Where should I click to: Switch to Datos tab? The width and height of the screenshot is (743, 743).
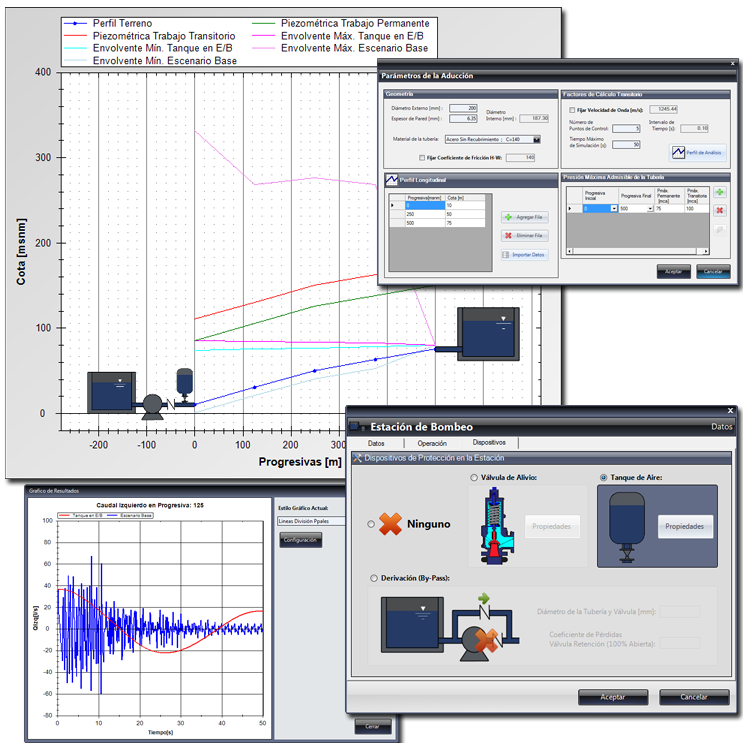tap(376, 443)
